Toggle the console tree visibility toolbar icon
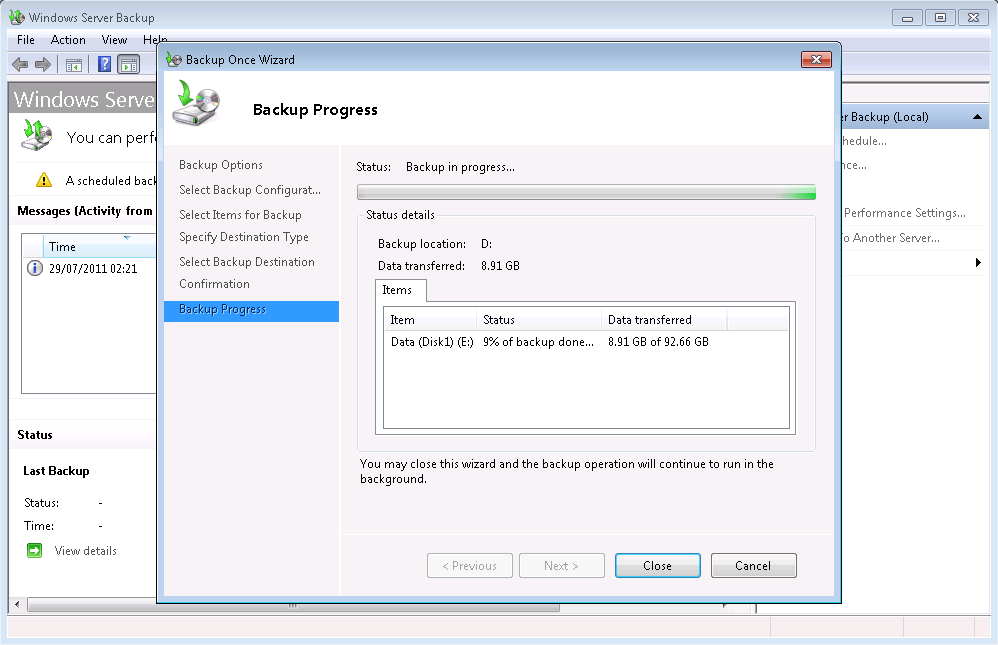 coord(74,63)
